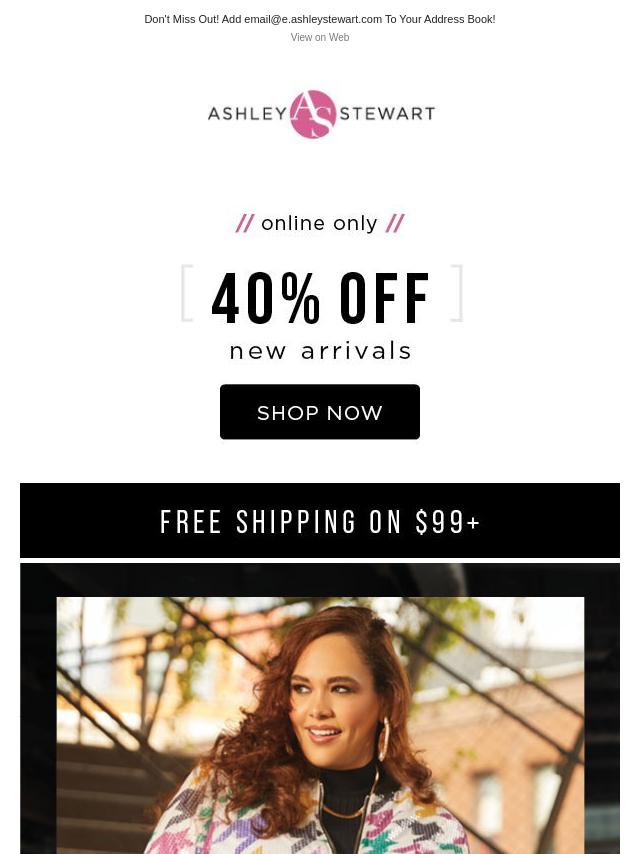Image resolution: width=640 pixels, height=854 pixels.
Task: Click the gray left bracket beside 40%
Action: pyautogui.click(x=187, y=293)
